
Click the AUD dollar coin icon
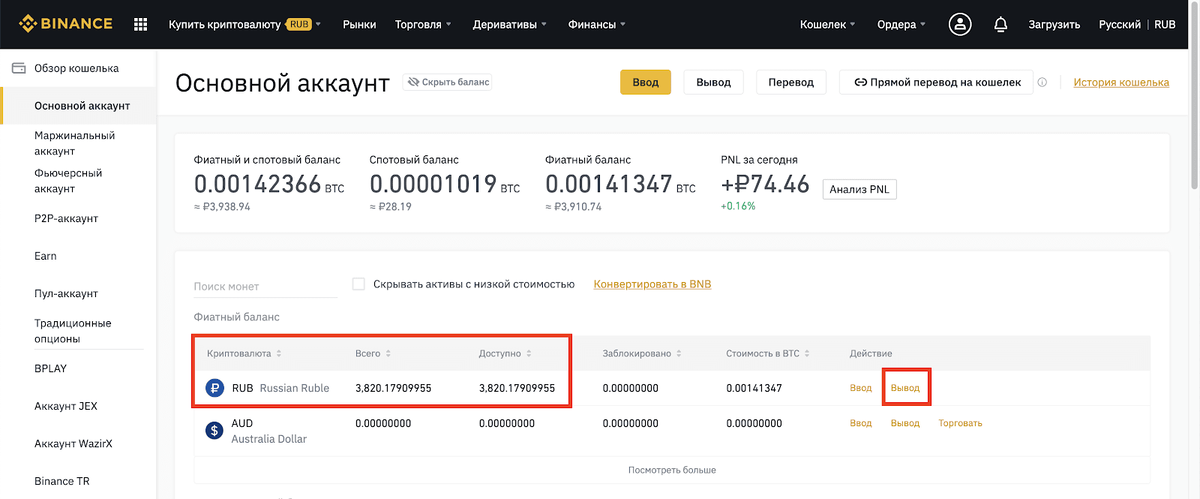(x=214, y=431)
